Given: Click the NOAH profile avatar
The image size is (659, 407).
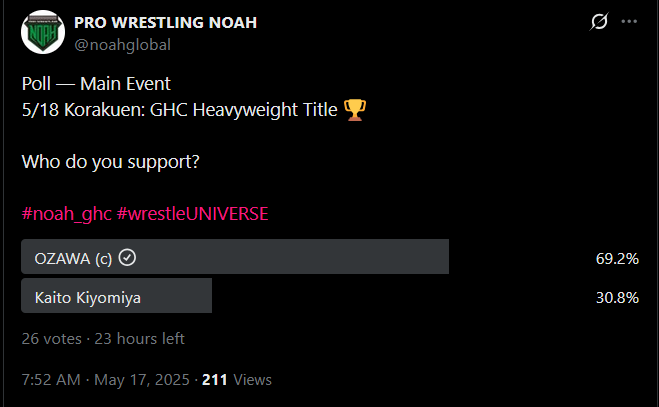Looking at the screenshot, I should 41,32.
